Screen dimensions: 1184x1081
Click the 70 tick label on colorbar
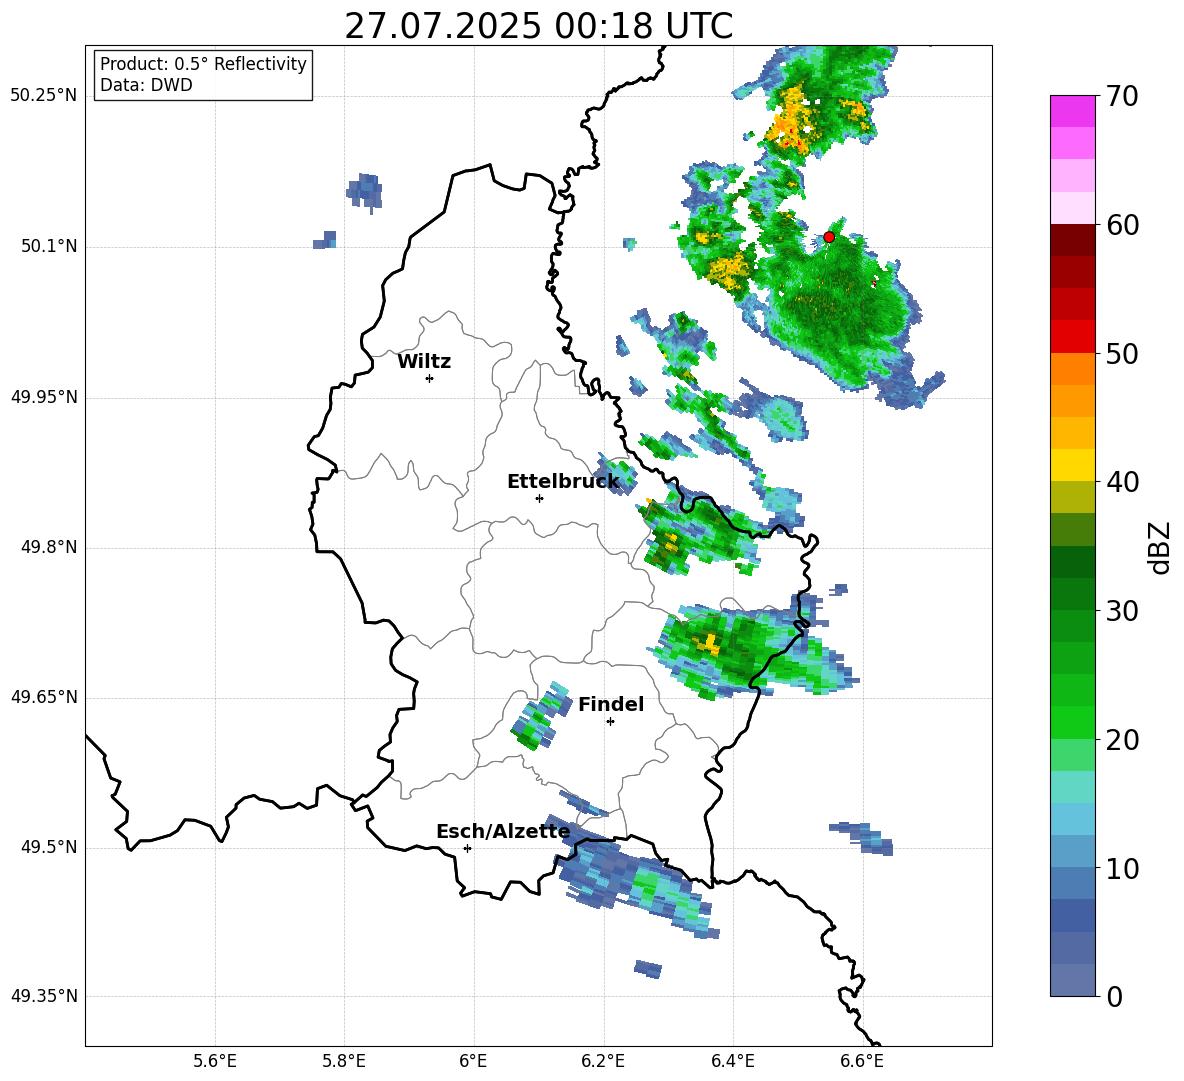(1122, 97)
